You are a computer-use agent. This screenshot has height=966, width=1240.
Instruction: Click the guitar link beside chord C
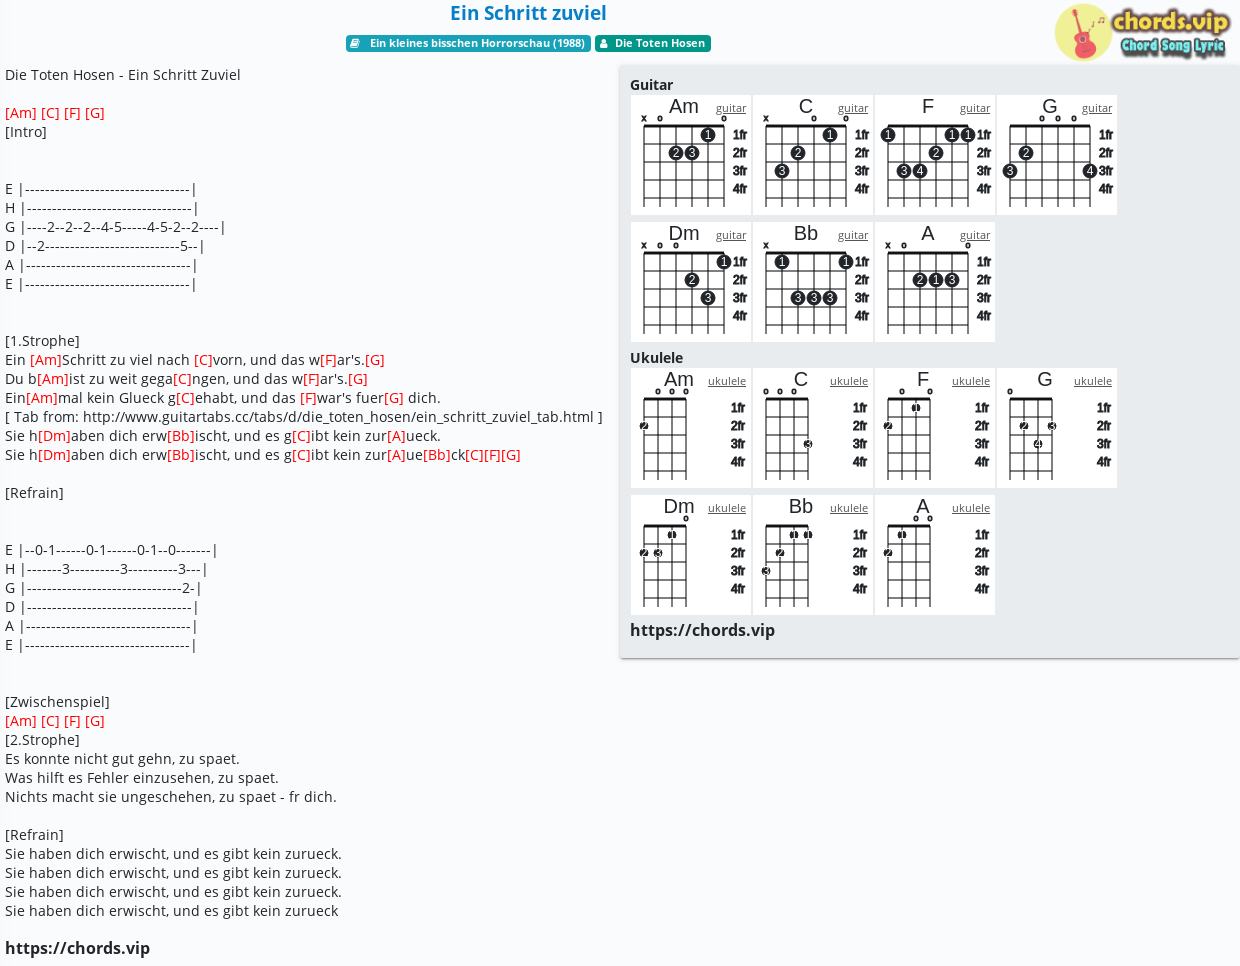pyautogui.click(x=853, y=108)
